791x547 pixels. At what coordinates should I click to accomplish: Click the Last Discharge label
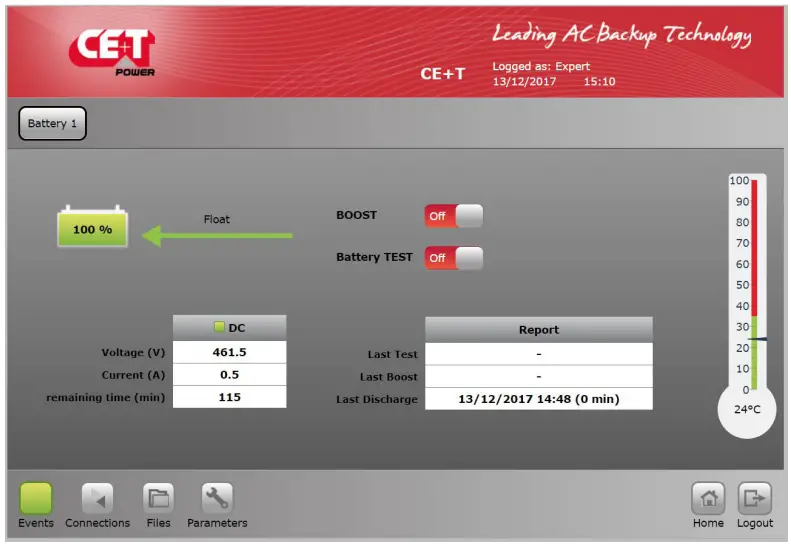pos(377,400)
